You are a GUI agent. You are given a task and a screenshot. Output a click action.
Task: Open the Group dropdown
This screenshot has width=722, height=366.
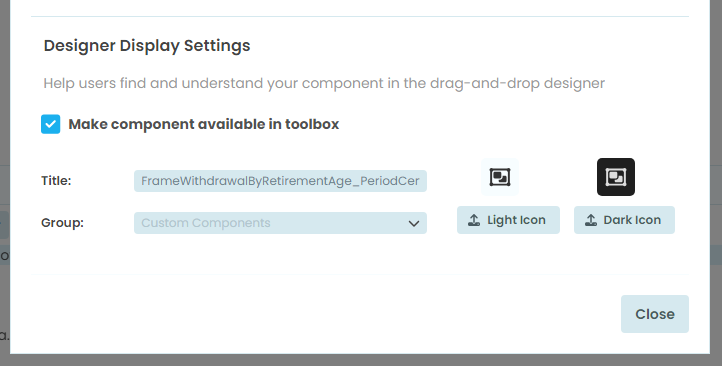(280, 223)
